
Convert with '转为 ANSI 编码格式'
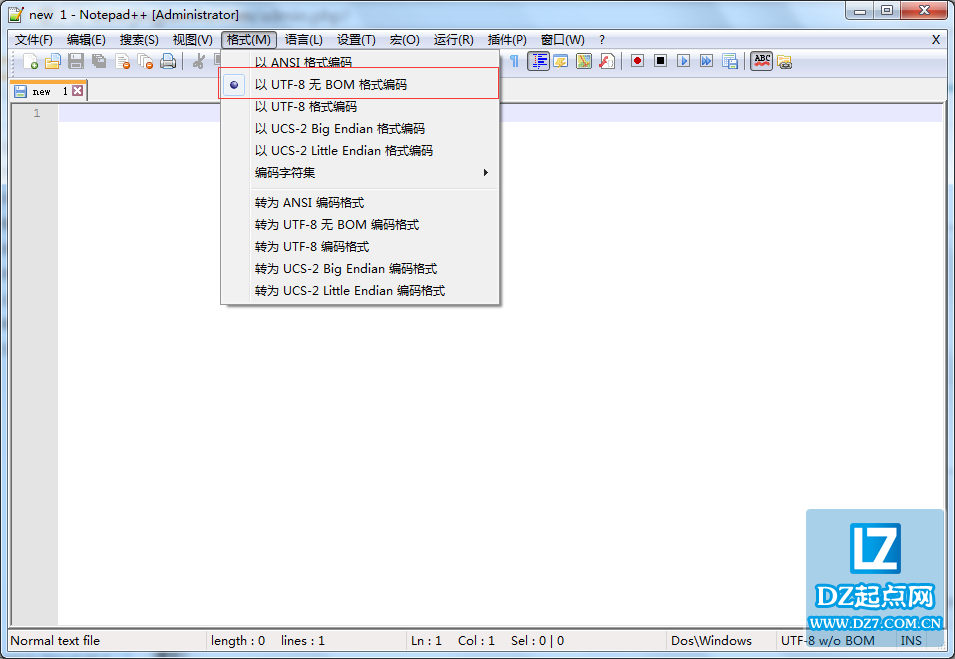[360, 202]
